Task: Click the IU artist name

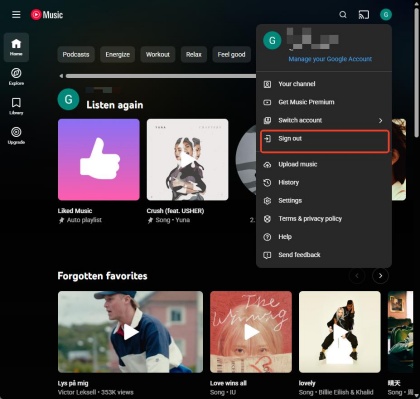Action: (x=232, y=392)
